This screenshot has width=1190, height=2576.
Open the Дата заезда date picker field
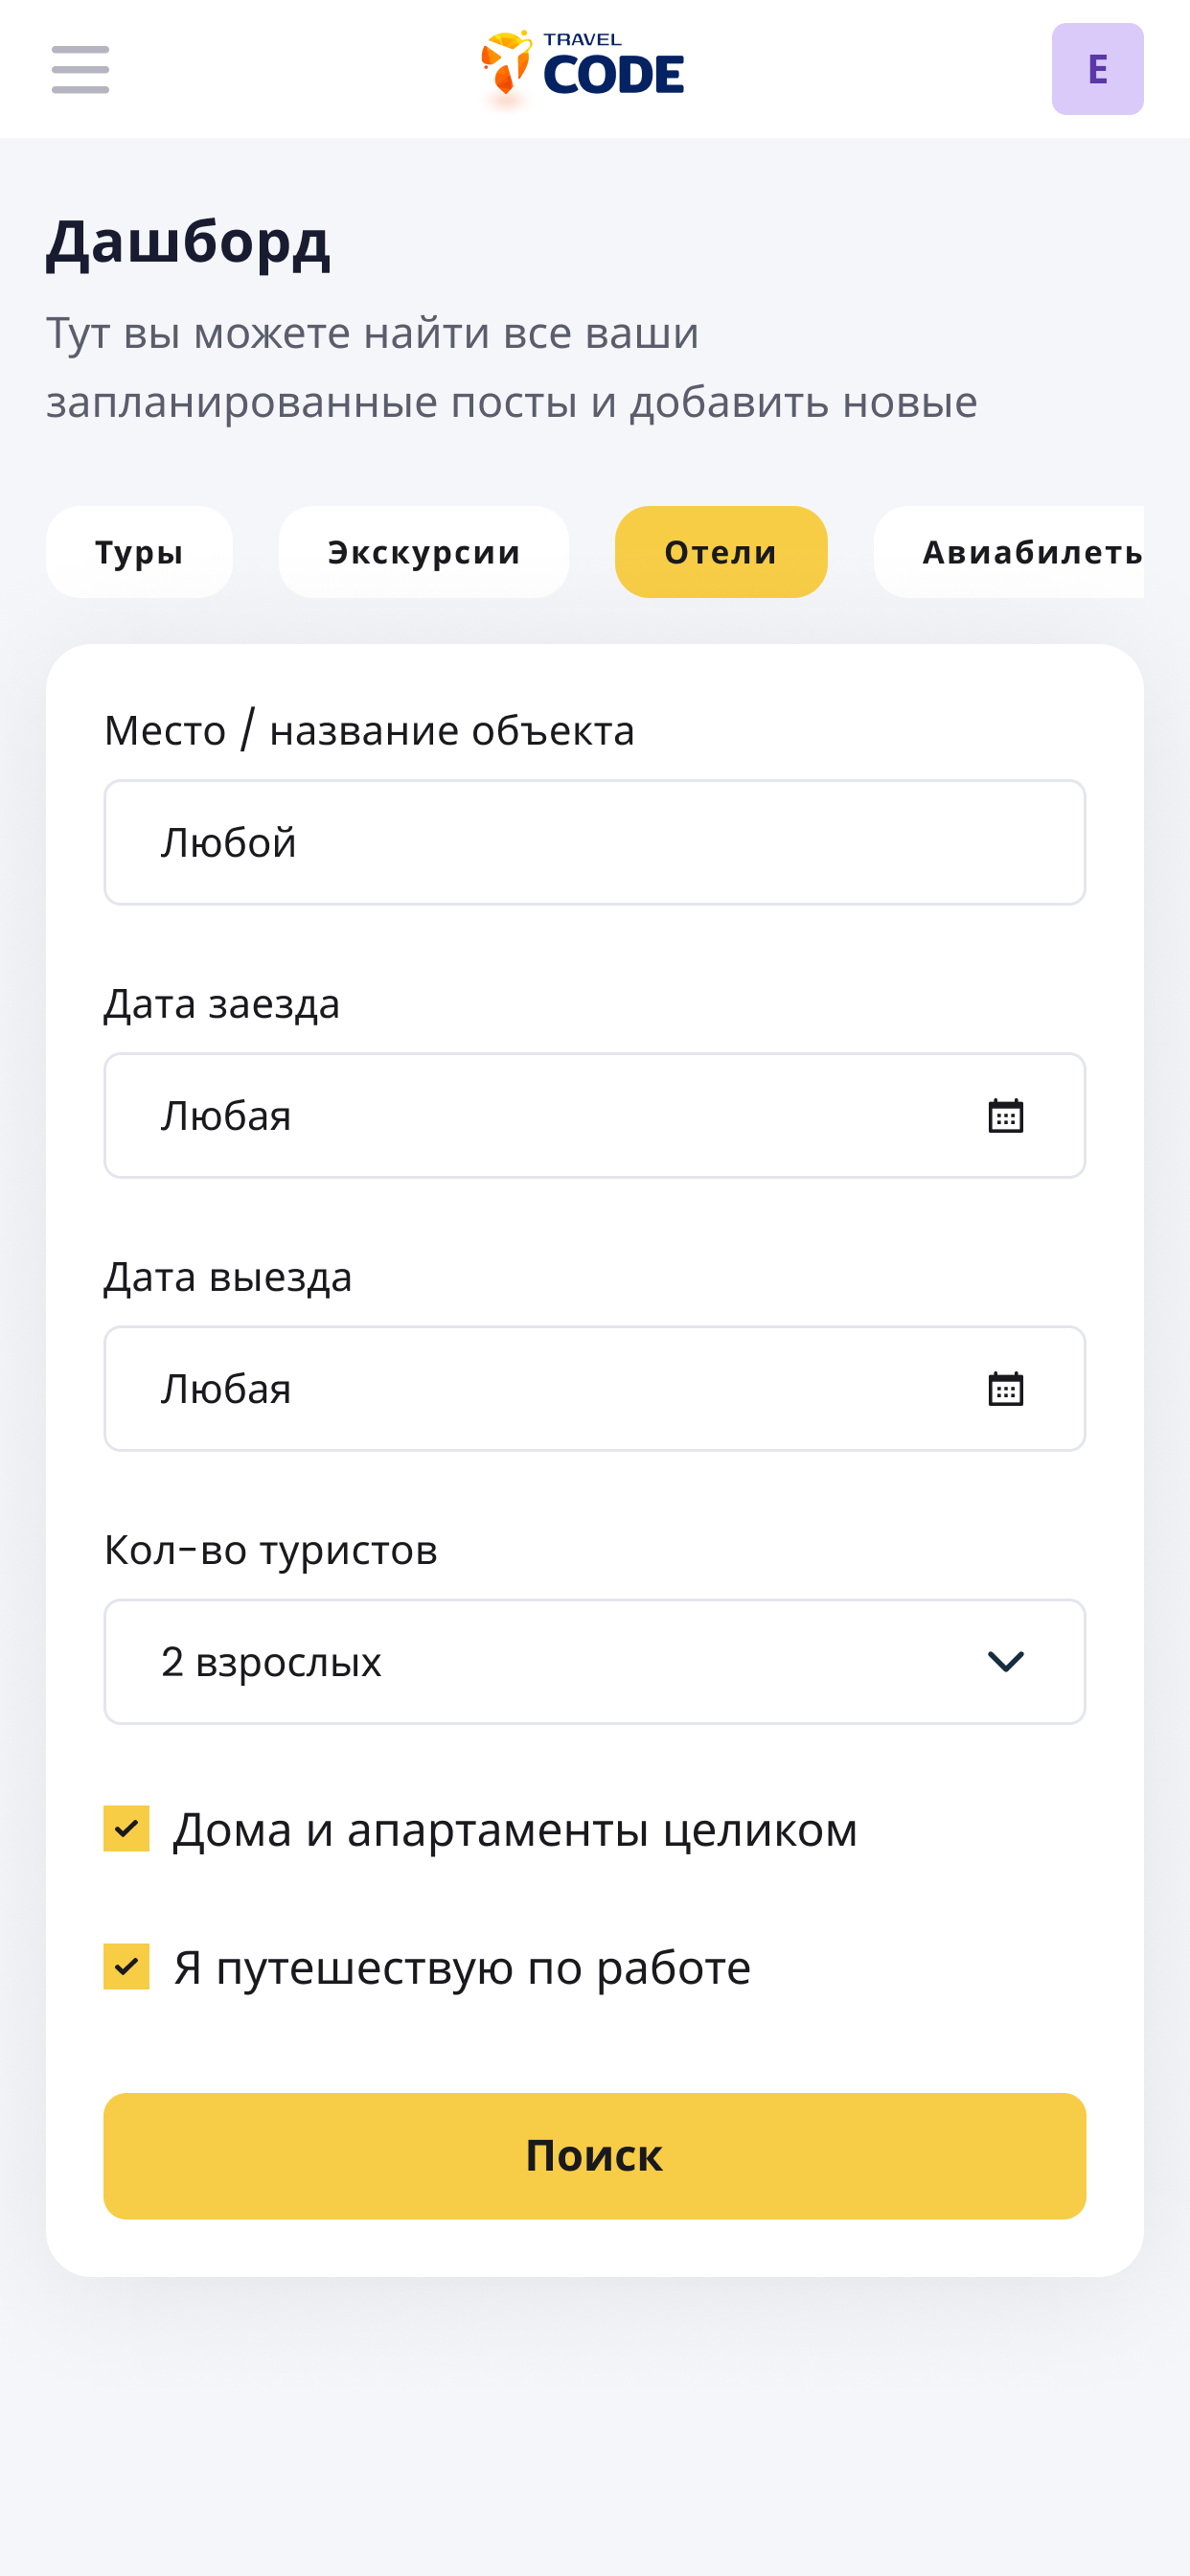click(x=595, y=1115)
